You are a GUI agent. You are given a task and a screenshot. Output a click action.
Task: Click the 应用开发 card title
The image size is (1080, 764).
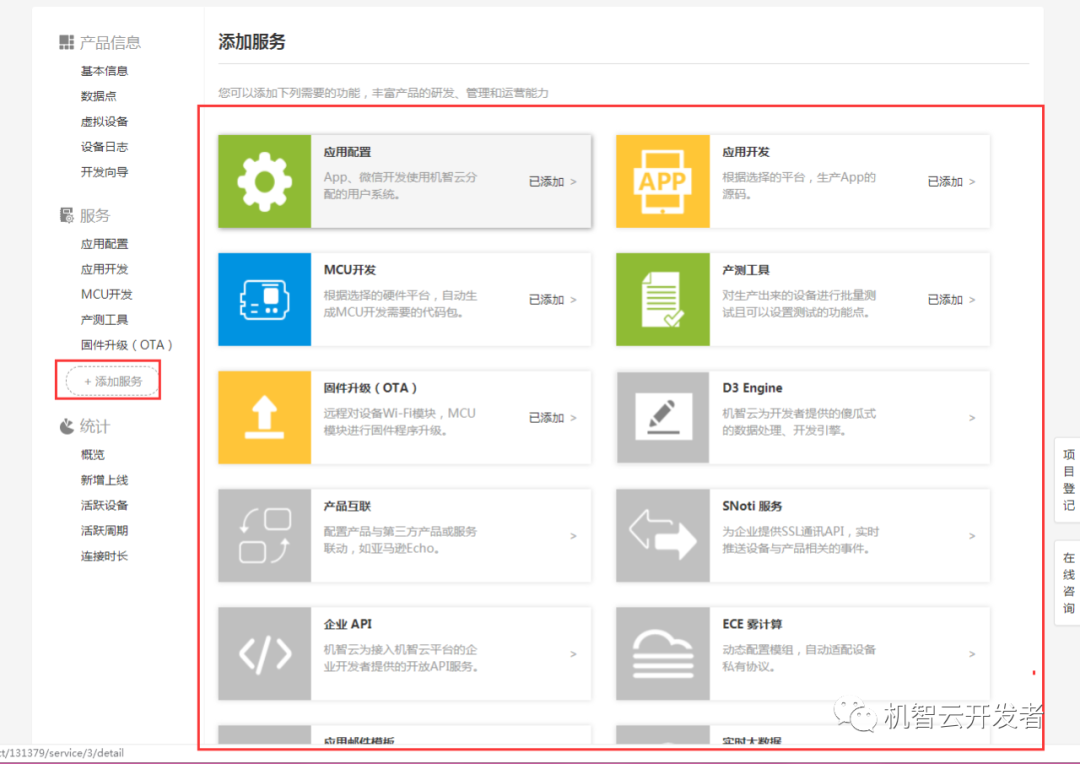(x=746, y=152)
